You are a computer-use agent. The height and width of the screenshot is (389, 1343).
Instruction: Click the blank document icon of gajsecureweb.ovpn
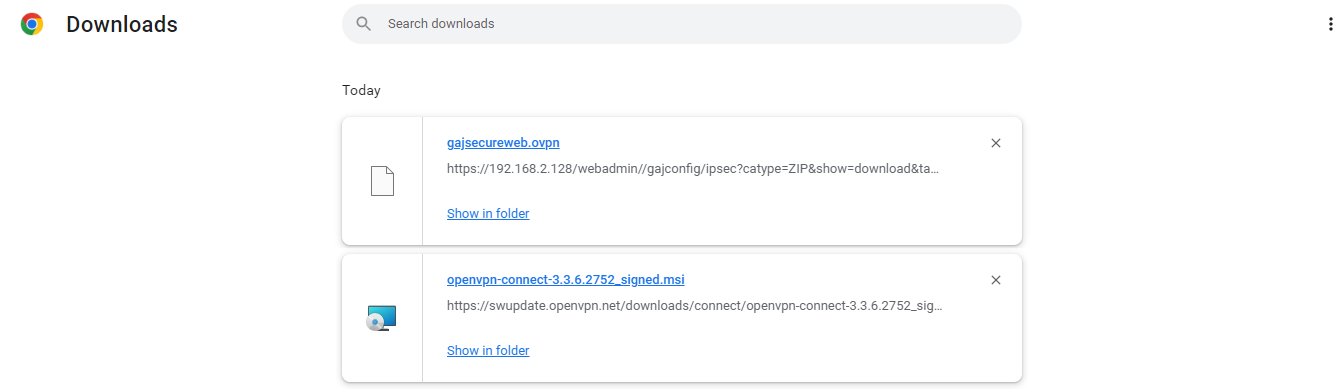click(382, 181)
